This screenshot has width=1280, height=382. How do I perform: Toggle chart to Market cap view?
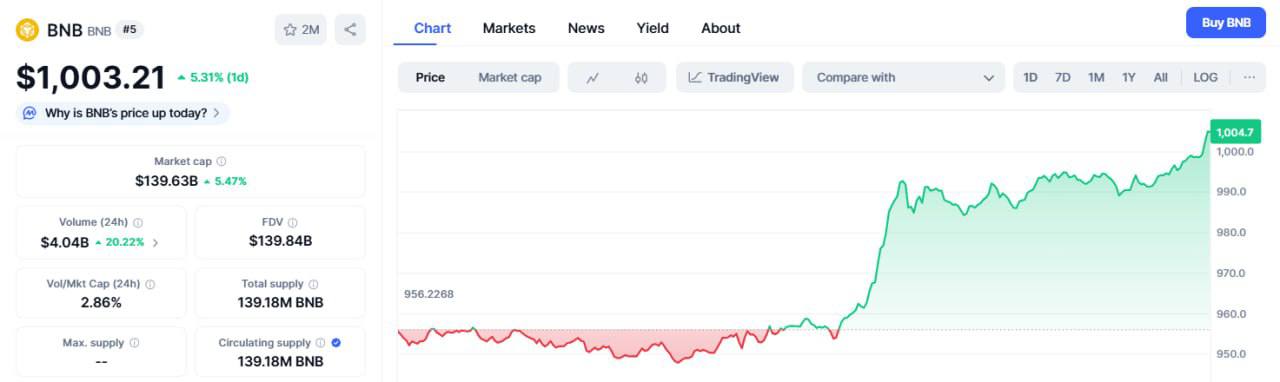click(509, 77)
